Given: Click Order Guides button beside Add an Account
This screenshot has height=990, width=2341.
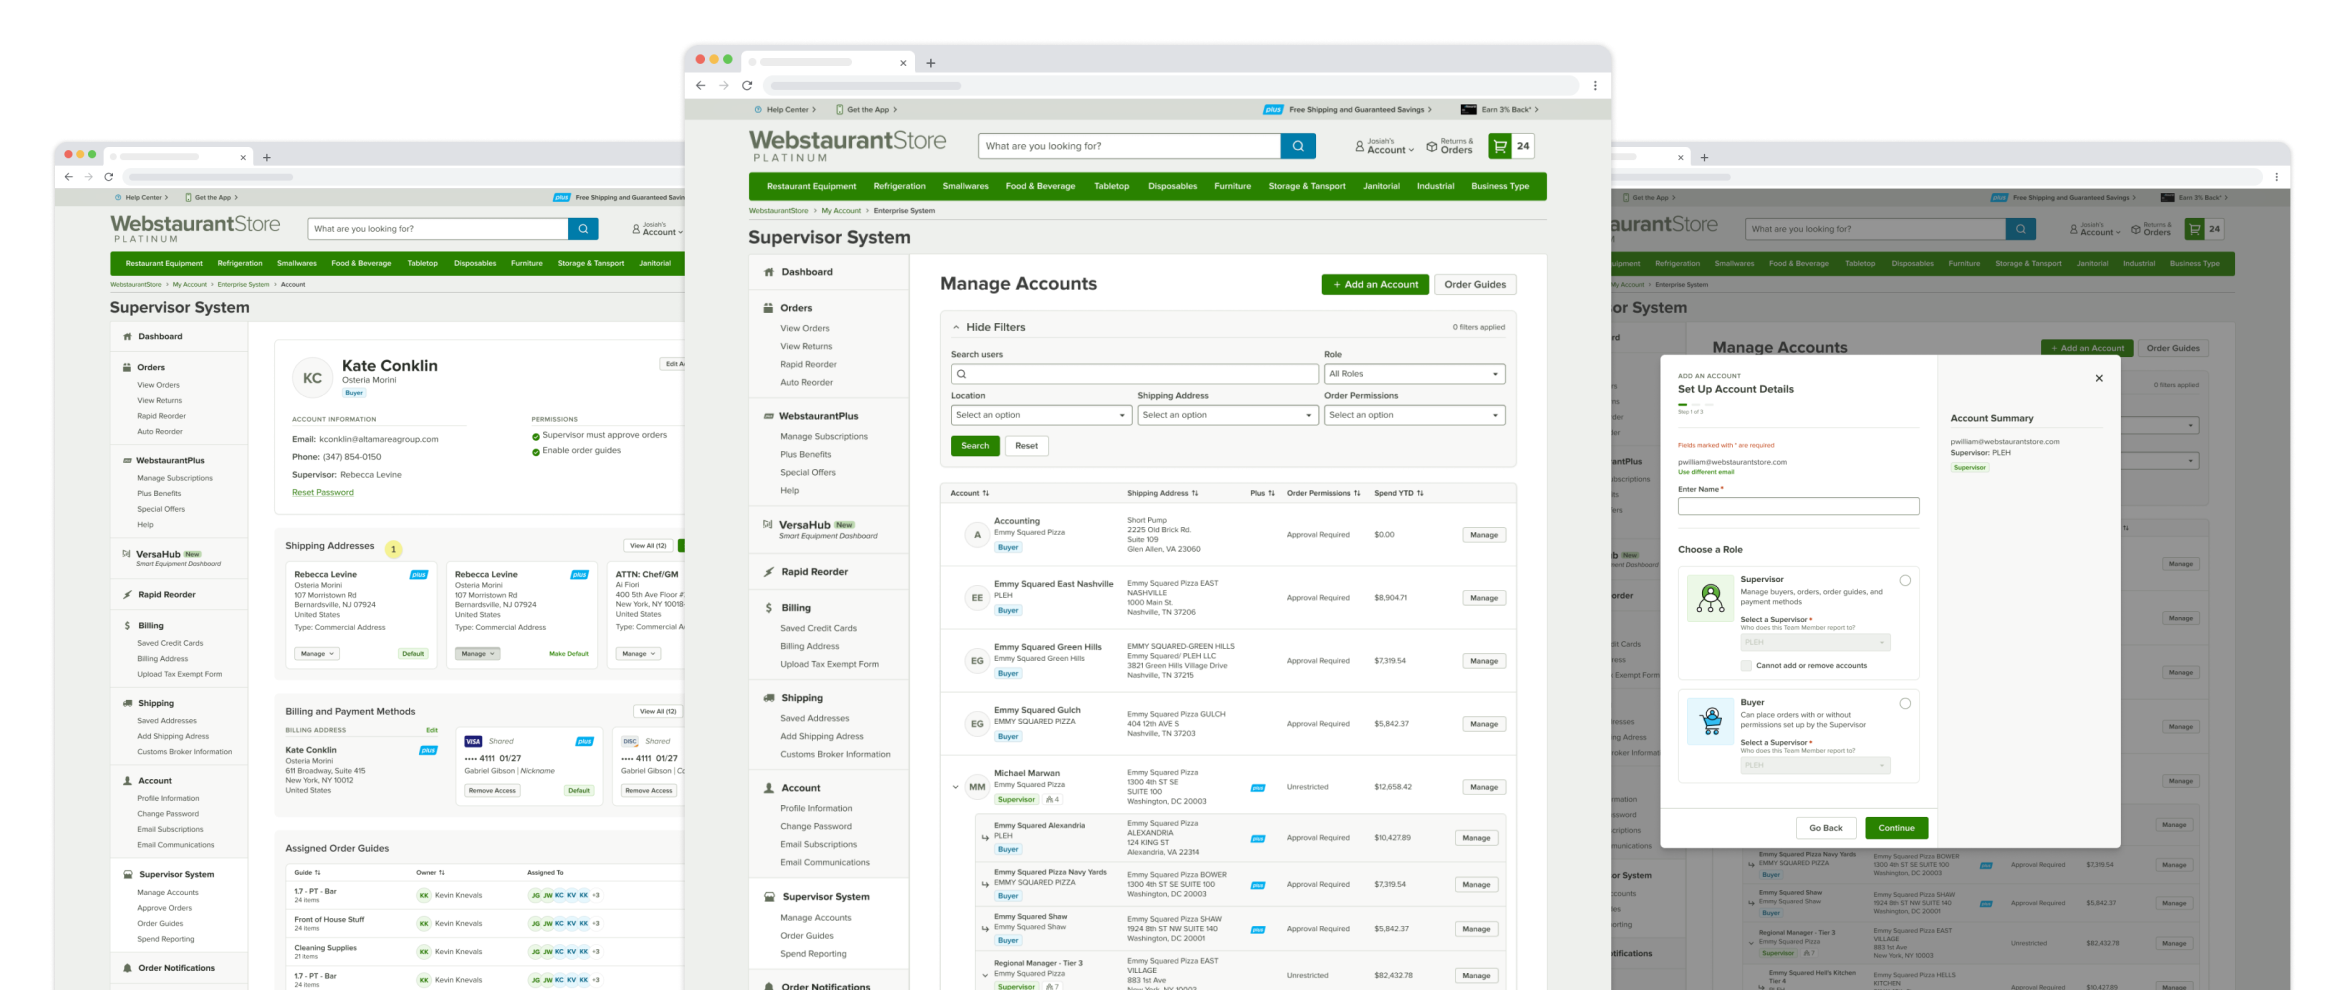Looking at the screenshot, I should tap(1475, 285).
